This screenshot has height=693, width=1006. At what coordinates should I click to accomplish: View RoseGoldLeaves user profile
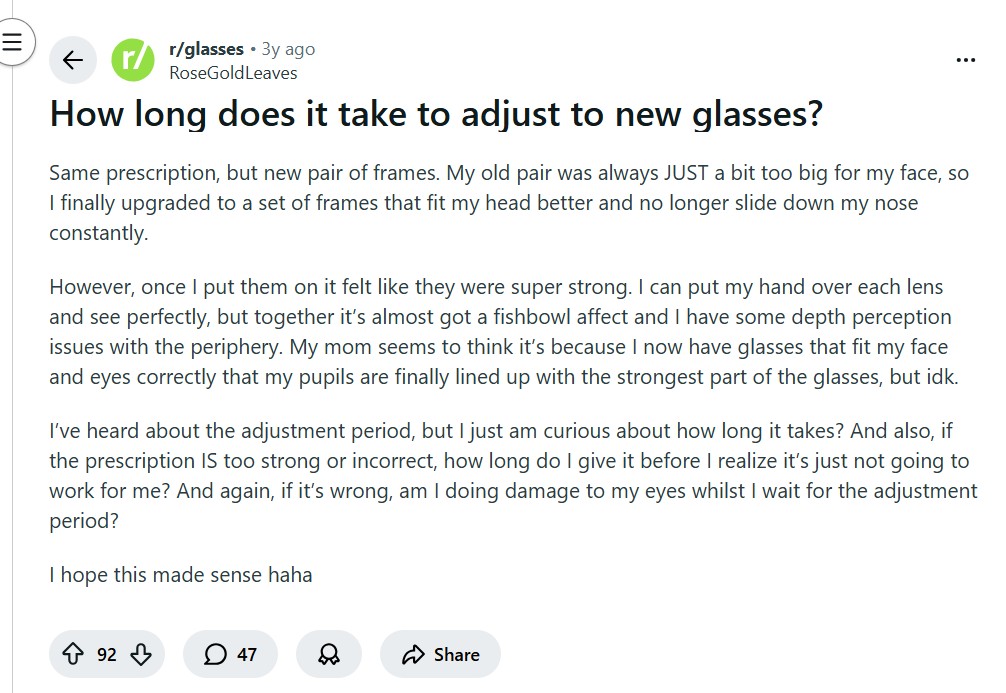233,72
